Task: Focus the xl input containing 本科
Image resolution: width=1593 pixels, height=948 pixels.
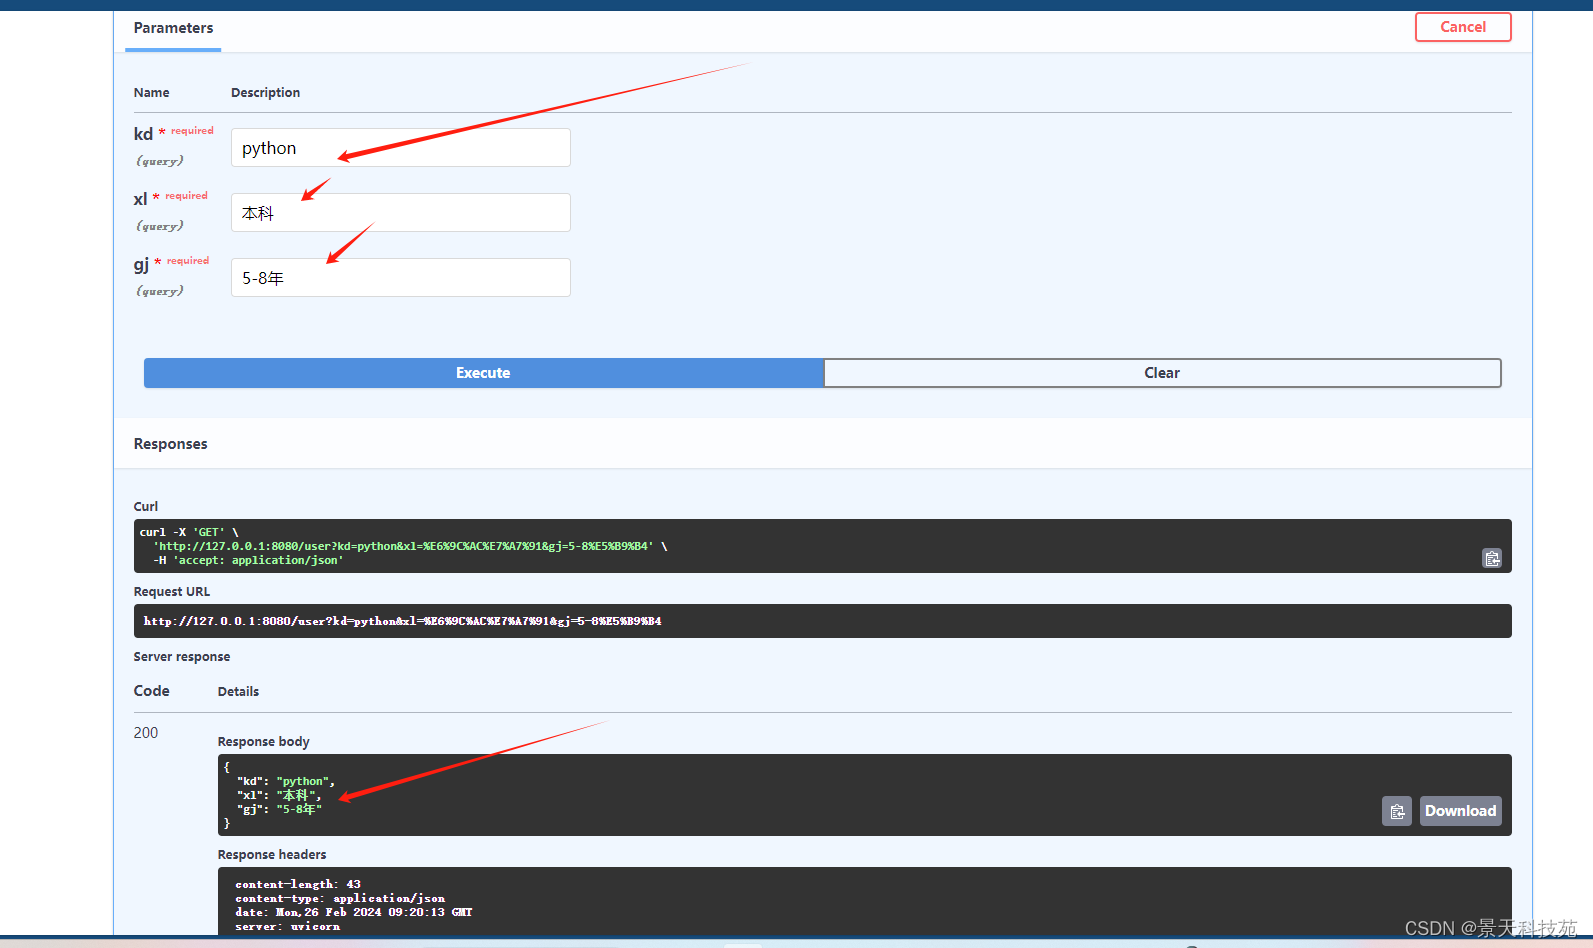Action: 401,213
